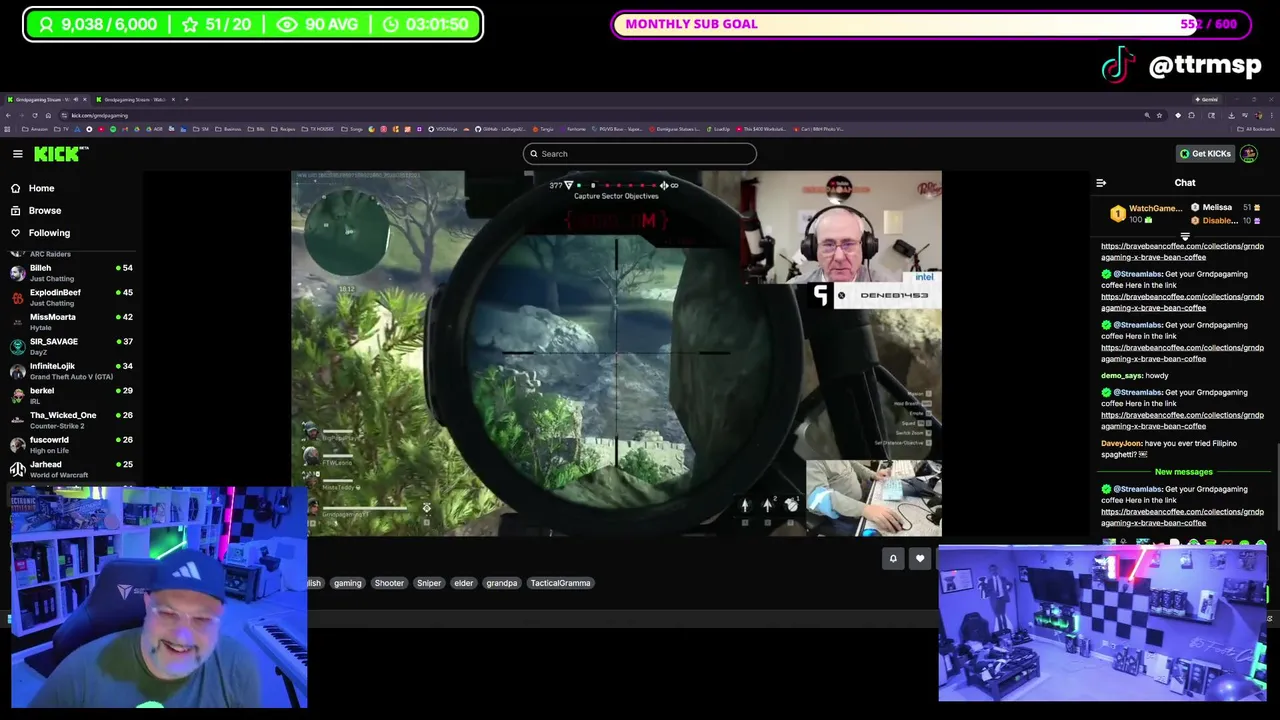Collapse the Chat panel with arrow icon

(1101, 183)
